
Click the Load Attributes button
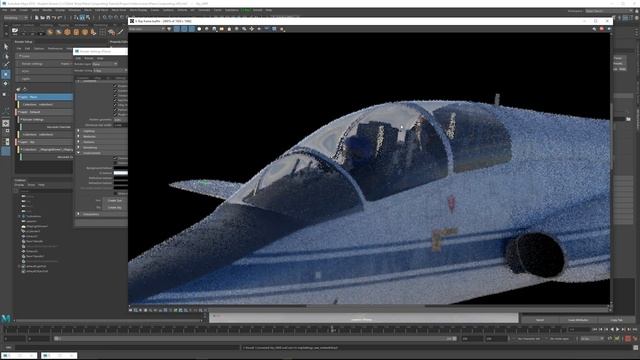tap(578, 320)
